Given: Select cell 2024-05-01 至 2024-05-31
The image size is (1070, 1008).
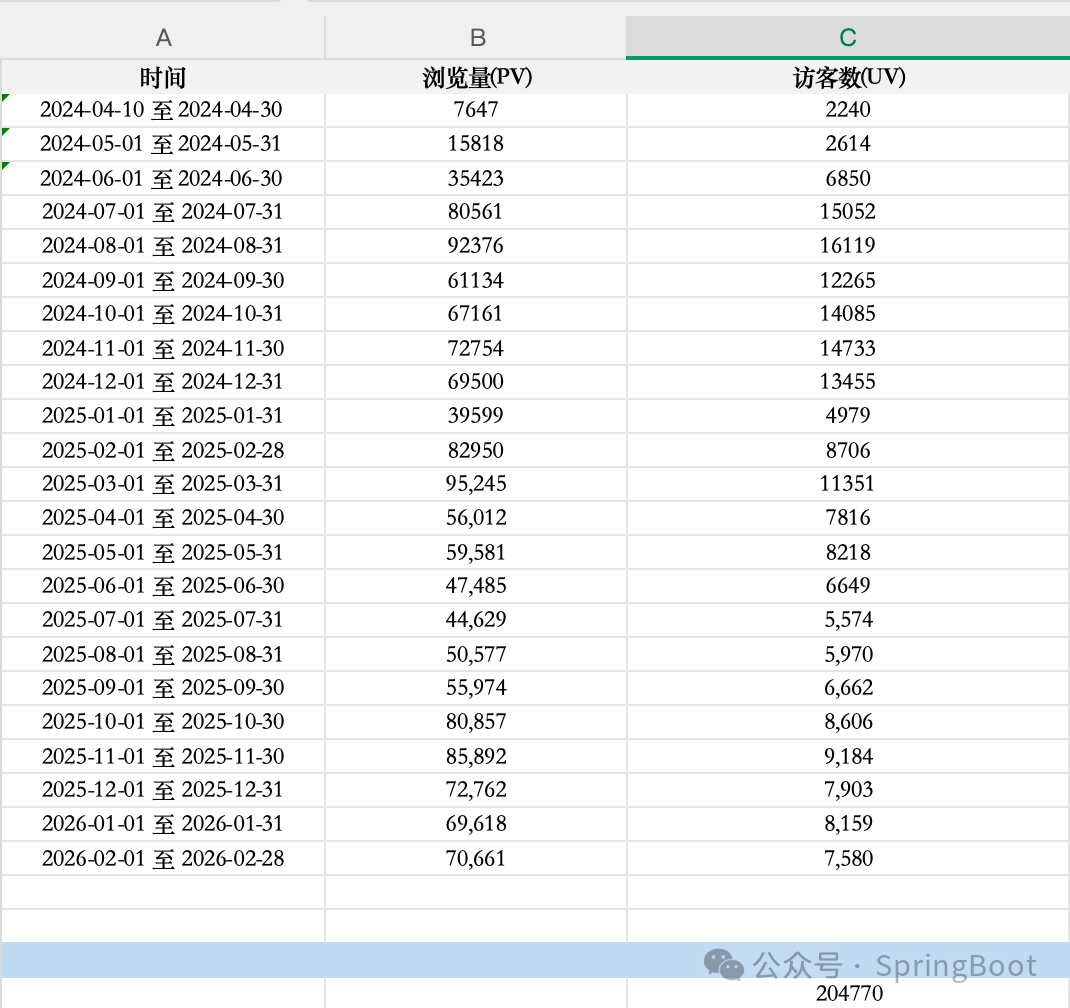Looking at the screenshot, I should [x=163, y=144].
